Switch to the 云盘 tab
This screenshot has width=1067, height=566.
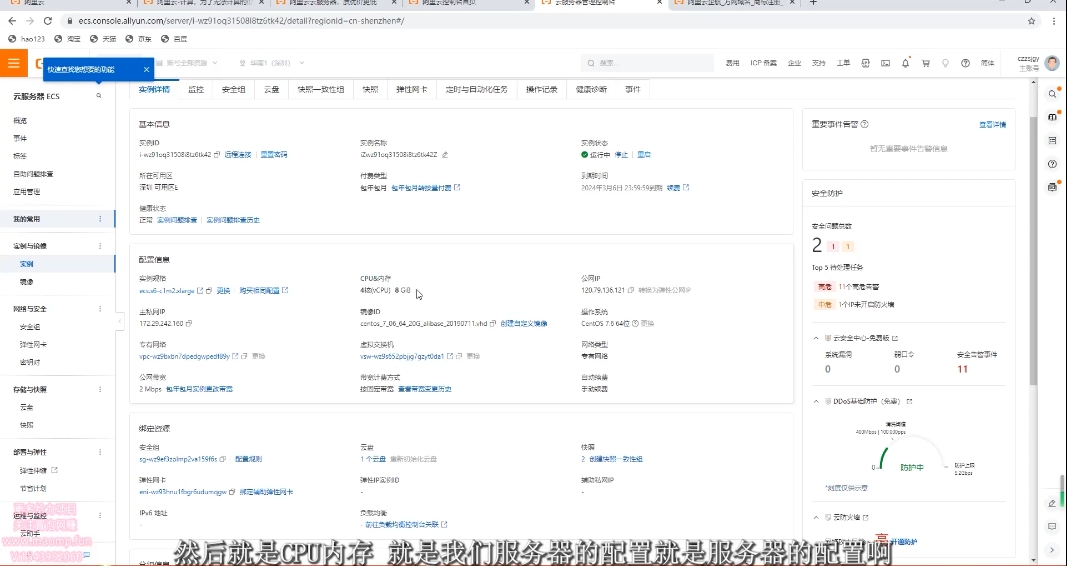[x=272, y=90]
